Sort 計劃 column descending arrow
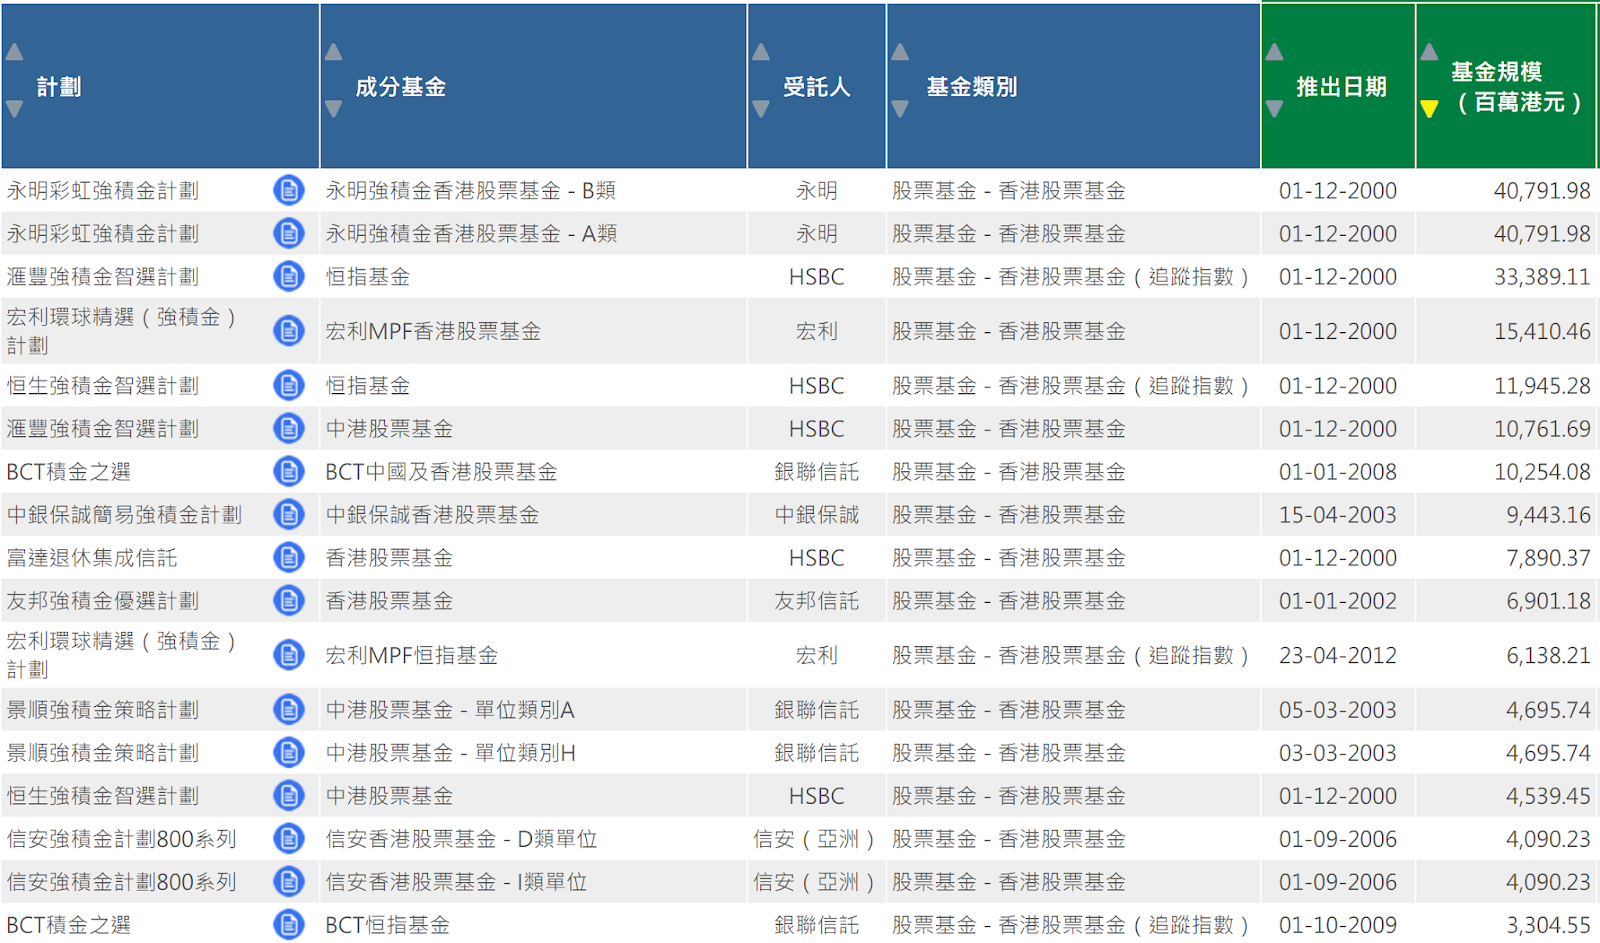The height and width of the screenshot is (943, 1600). 14,109
